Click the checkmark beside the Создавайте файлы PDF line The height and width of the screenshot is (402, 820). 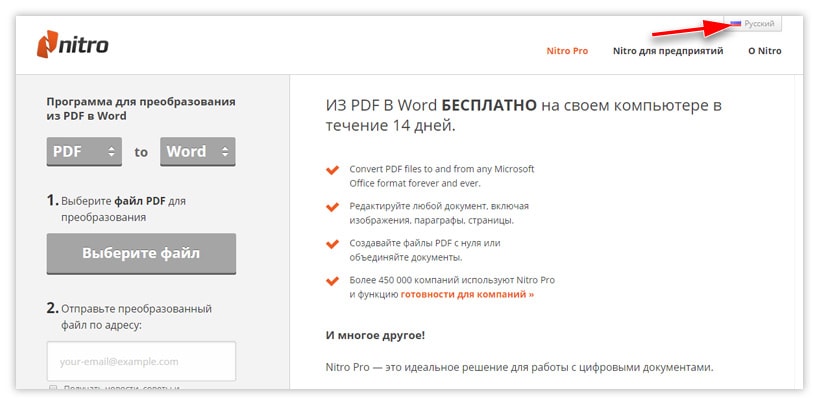pyautogui.click(x=332, y=244)
